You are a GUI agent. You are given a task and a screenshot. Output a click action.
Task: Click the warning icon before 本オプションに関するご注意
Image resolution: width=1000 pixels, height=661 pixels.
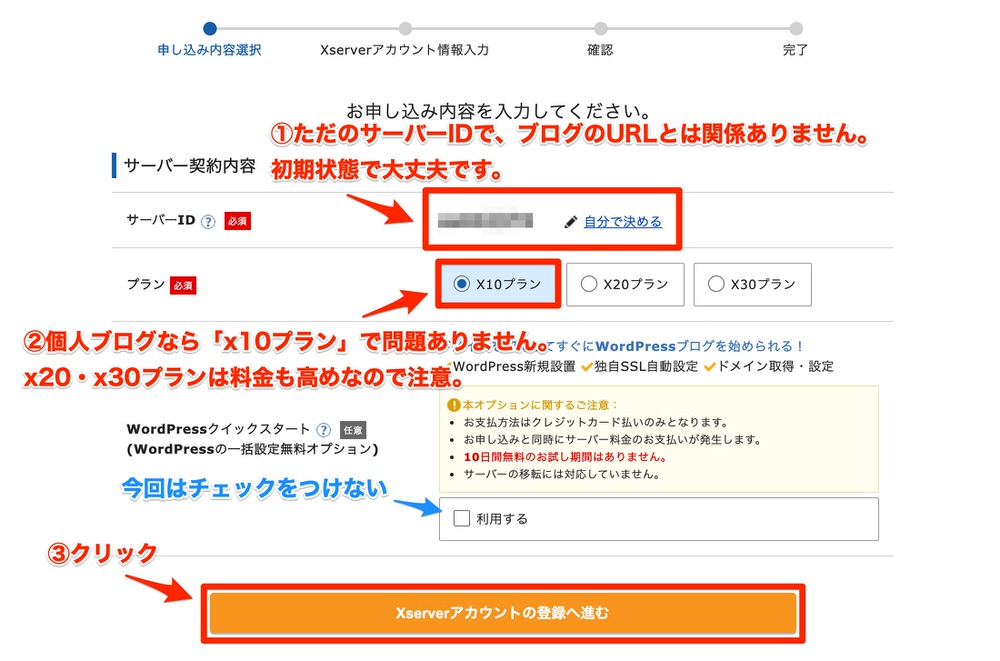(x=453, y=405)
